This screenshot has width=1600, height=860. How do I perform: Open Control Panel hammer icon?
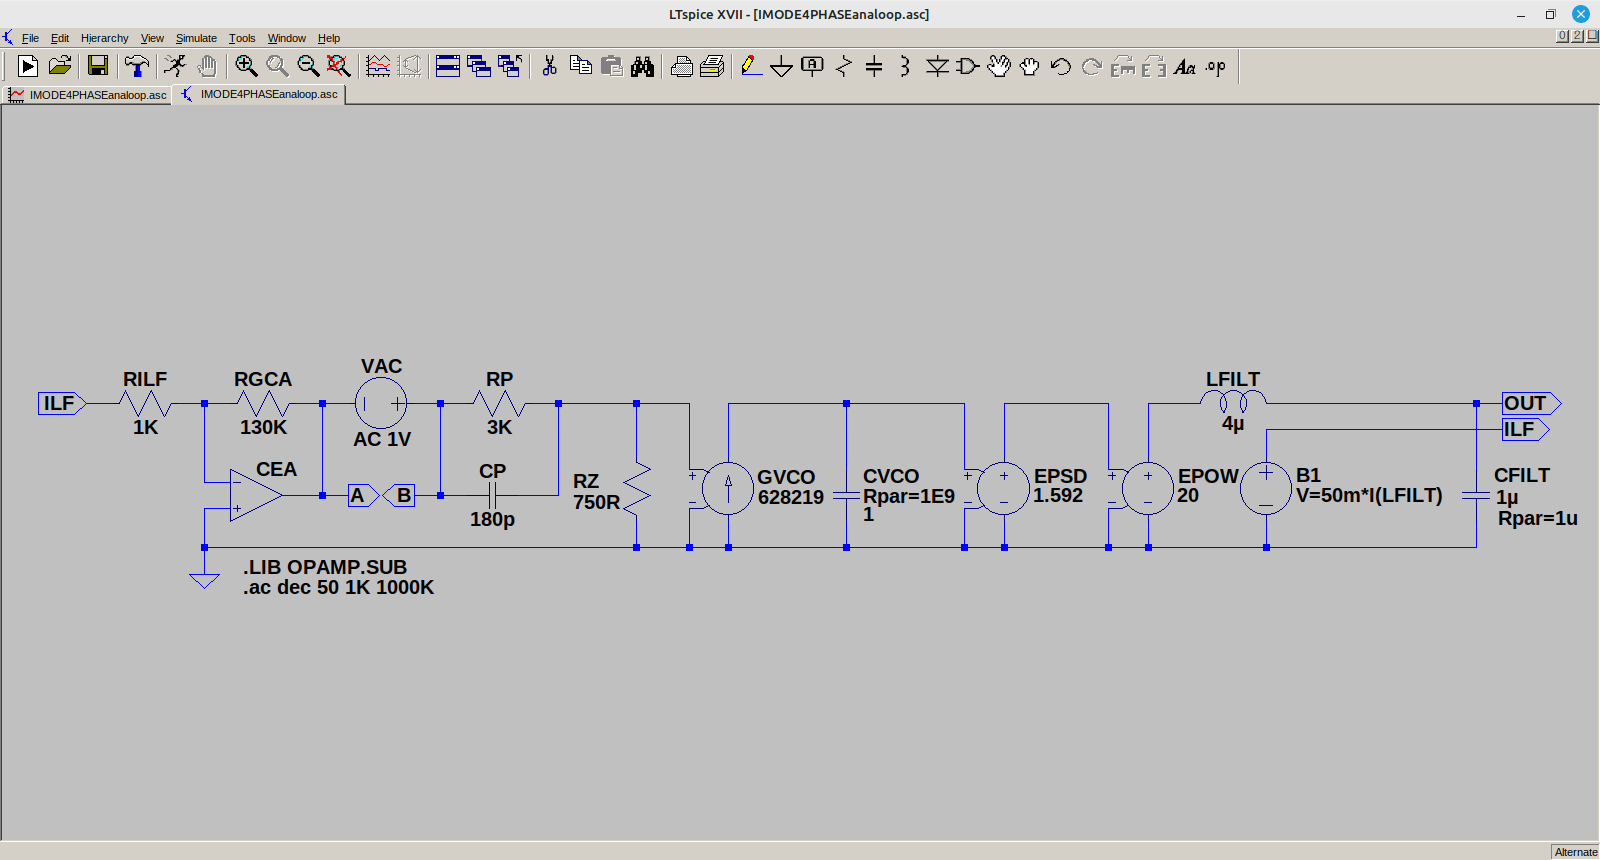(136, 66)
